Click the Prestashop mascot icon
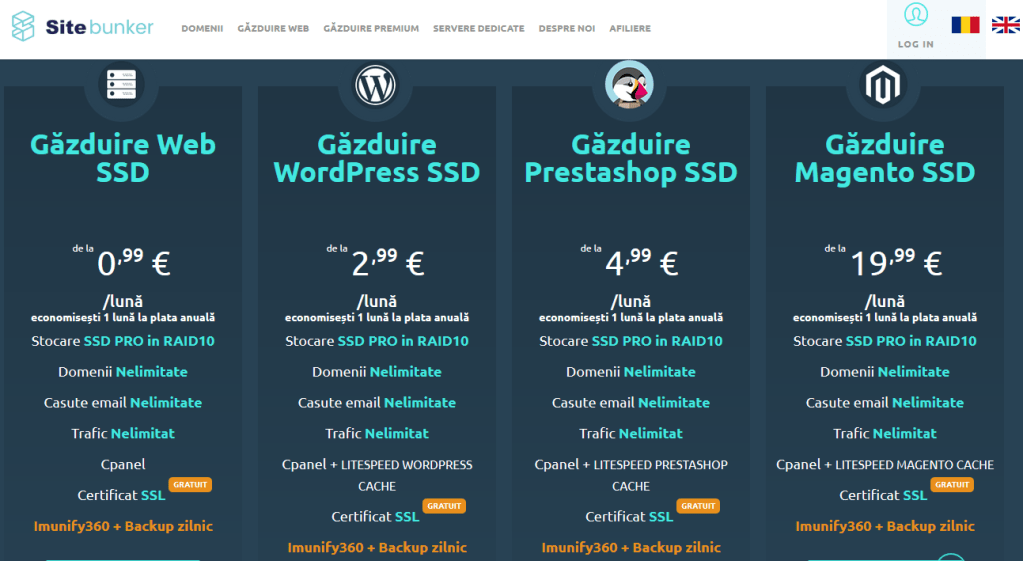1023x561 pixels. point(630,86)
